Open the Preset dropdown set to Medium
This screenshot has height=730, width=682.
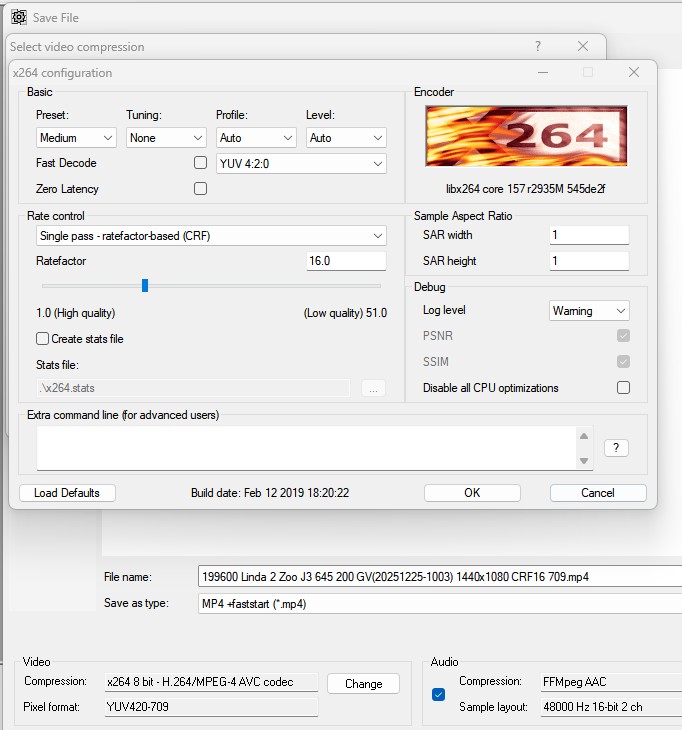click(76, 138)
